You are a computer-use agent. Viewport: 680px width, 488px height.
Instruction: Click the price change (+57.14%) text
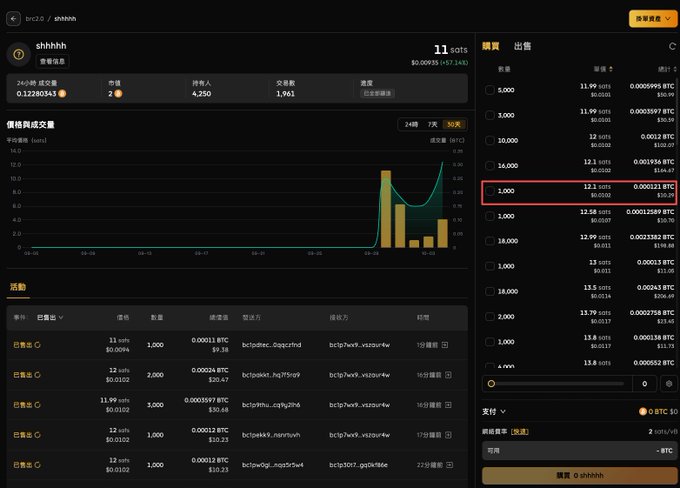(454, 62)
